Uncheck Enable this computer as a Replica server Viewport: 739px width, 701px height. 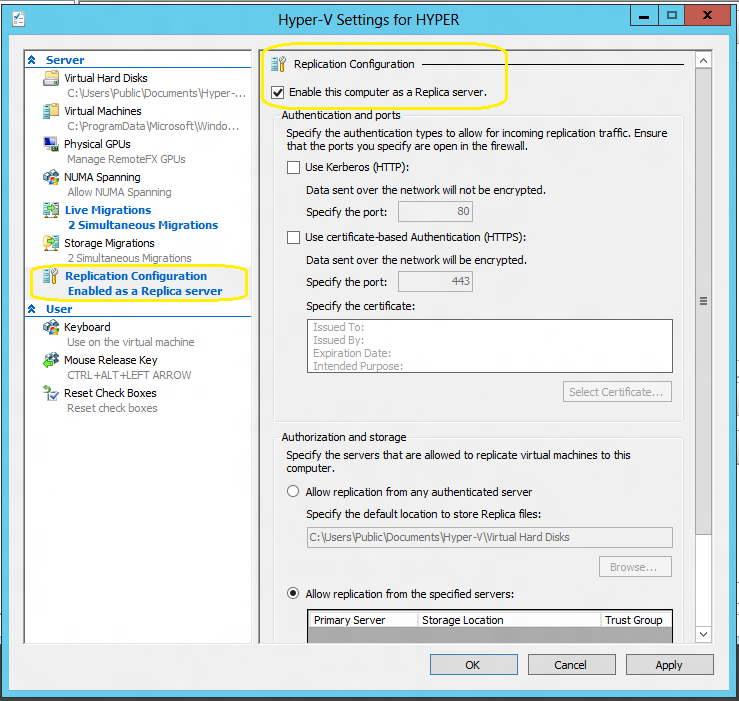click(x=278, y=92)
